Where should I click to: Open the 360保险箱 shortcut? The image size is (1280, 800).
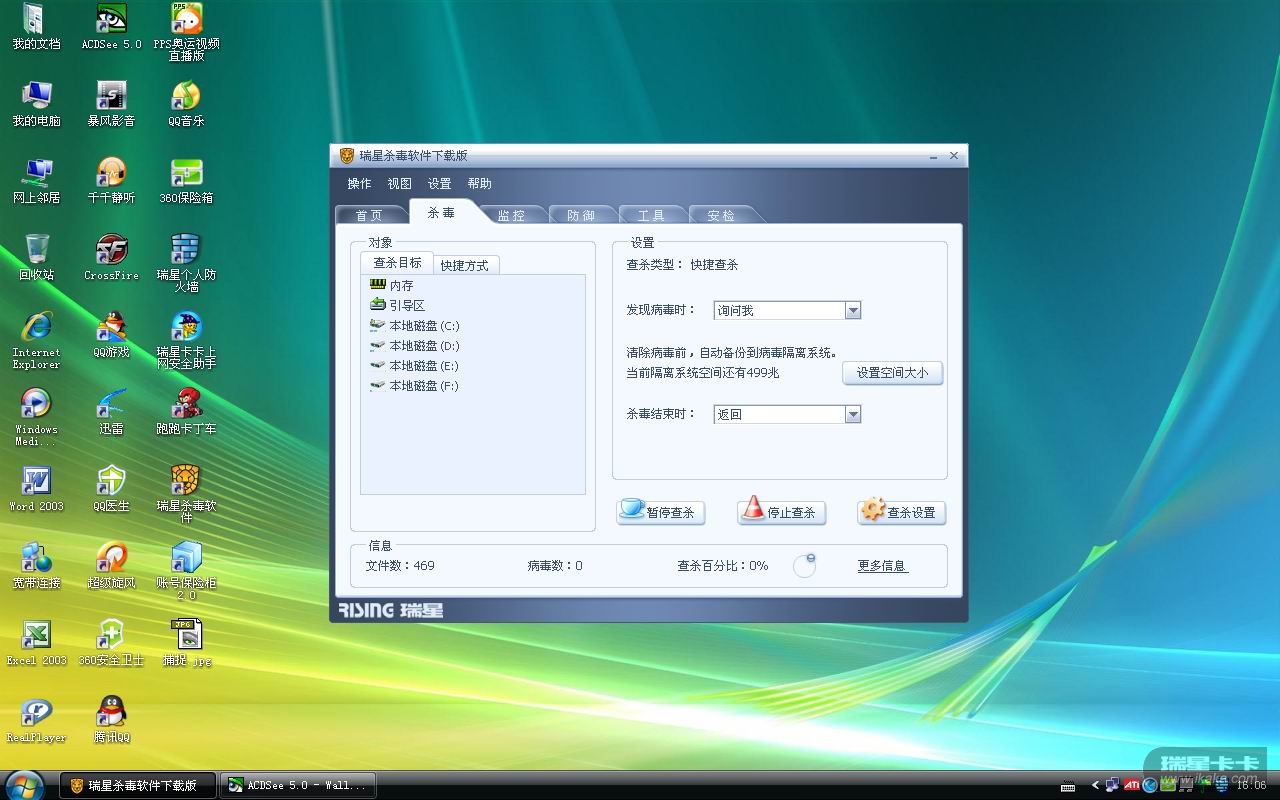tap(186, 181)
